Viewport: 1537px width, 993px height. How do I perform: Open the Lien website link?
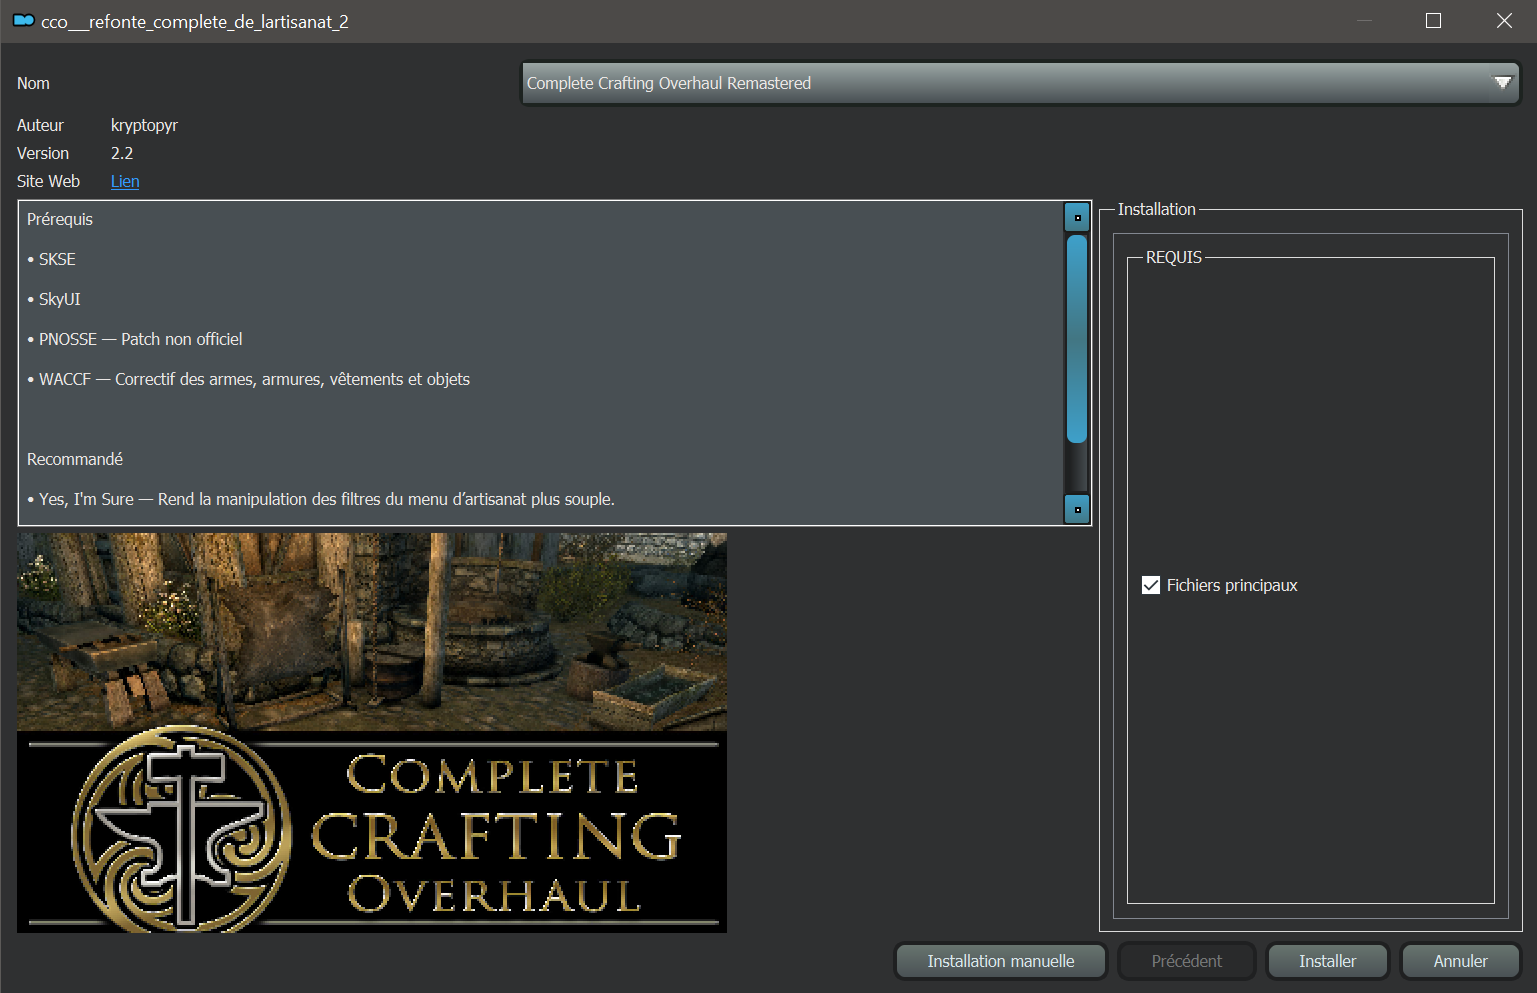125,181
